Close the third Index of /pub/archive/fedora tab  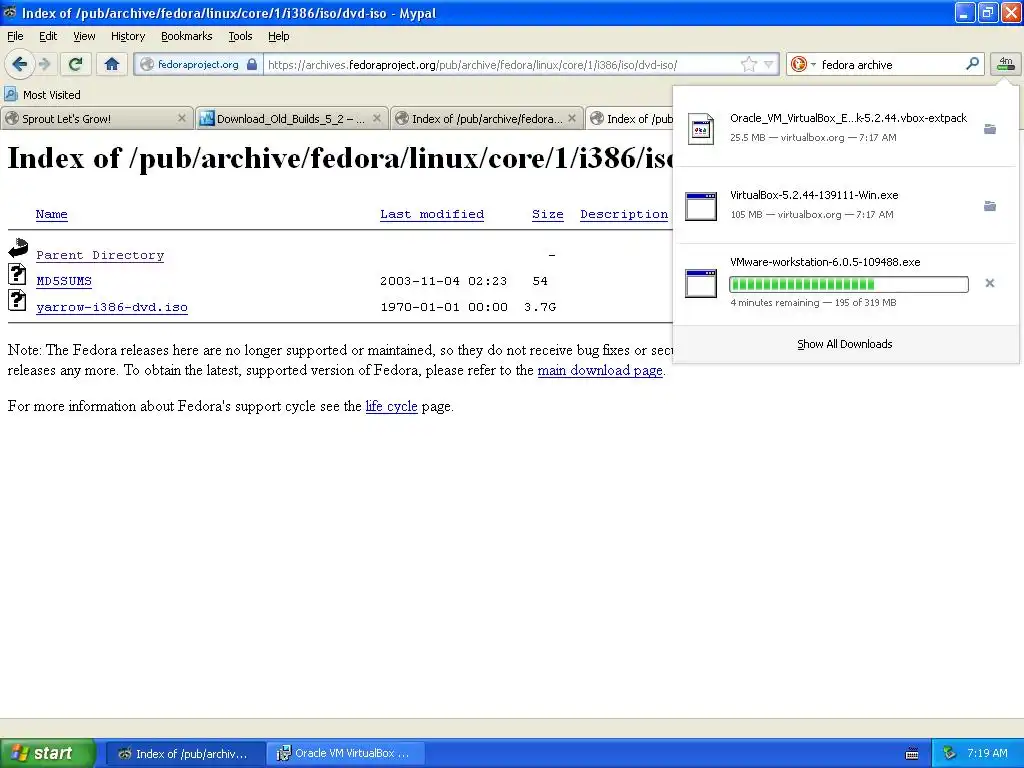(x=571, y=118)
